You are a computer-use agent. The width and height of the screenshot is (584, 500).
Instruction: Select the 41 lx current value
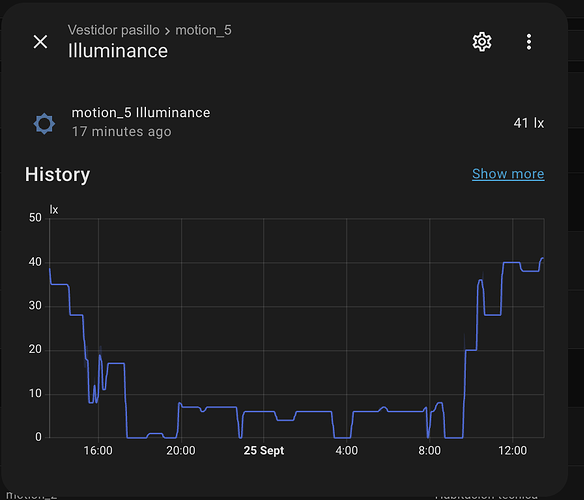529,123
